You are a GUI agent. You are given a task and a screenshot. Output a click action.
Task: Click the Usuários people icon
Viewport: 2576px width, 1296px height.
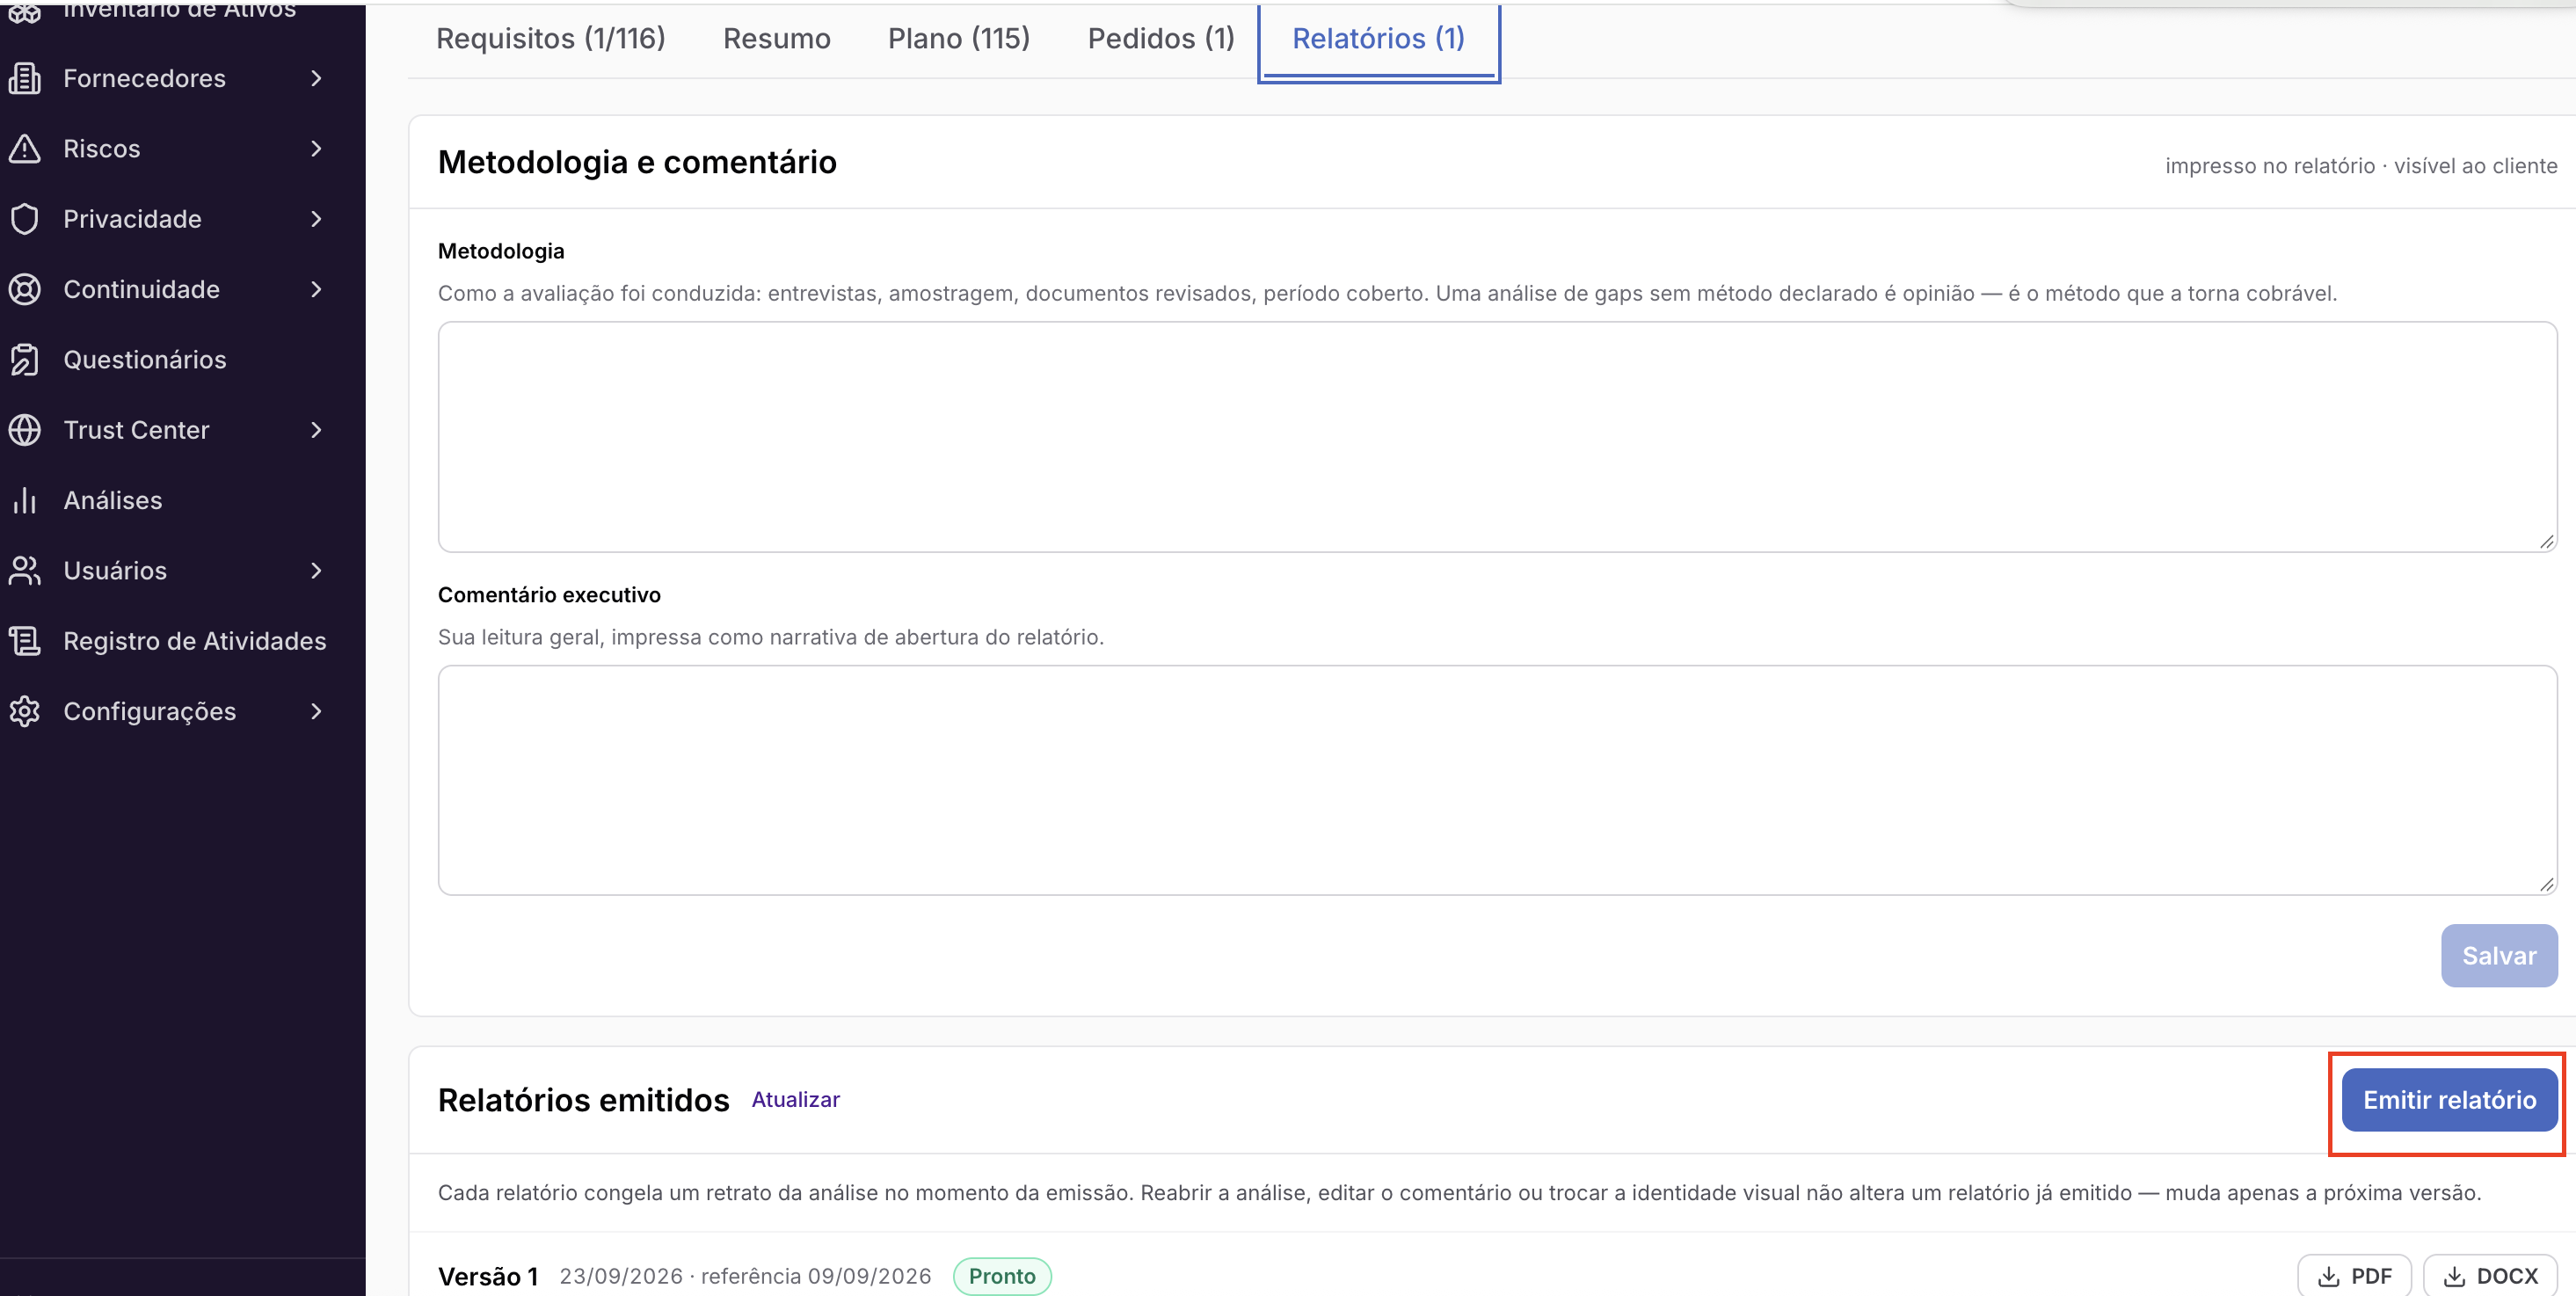25,570
